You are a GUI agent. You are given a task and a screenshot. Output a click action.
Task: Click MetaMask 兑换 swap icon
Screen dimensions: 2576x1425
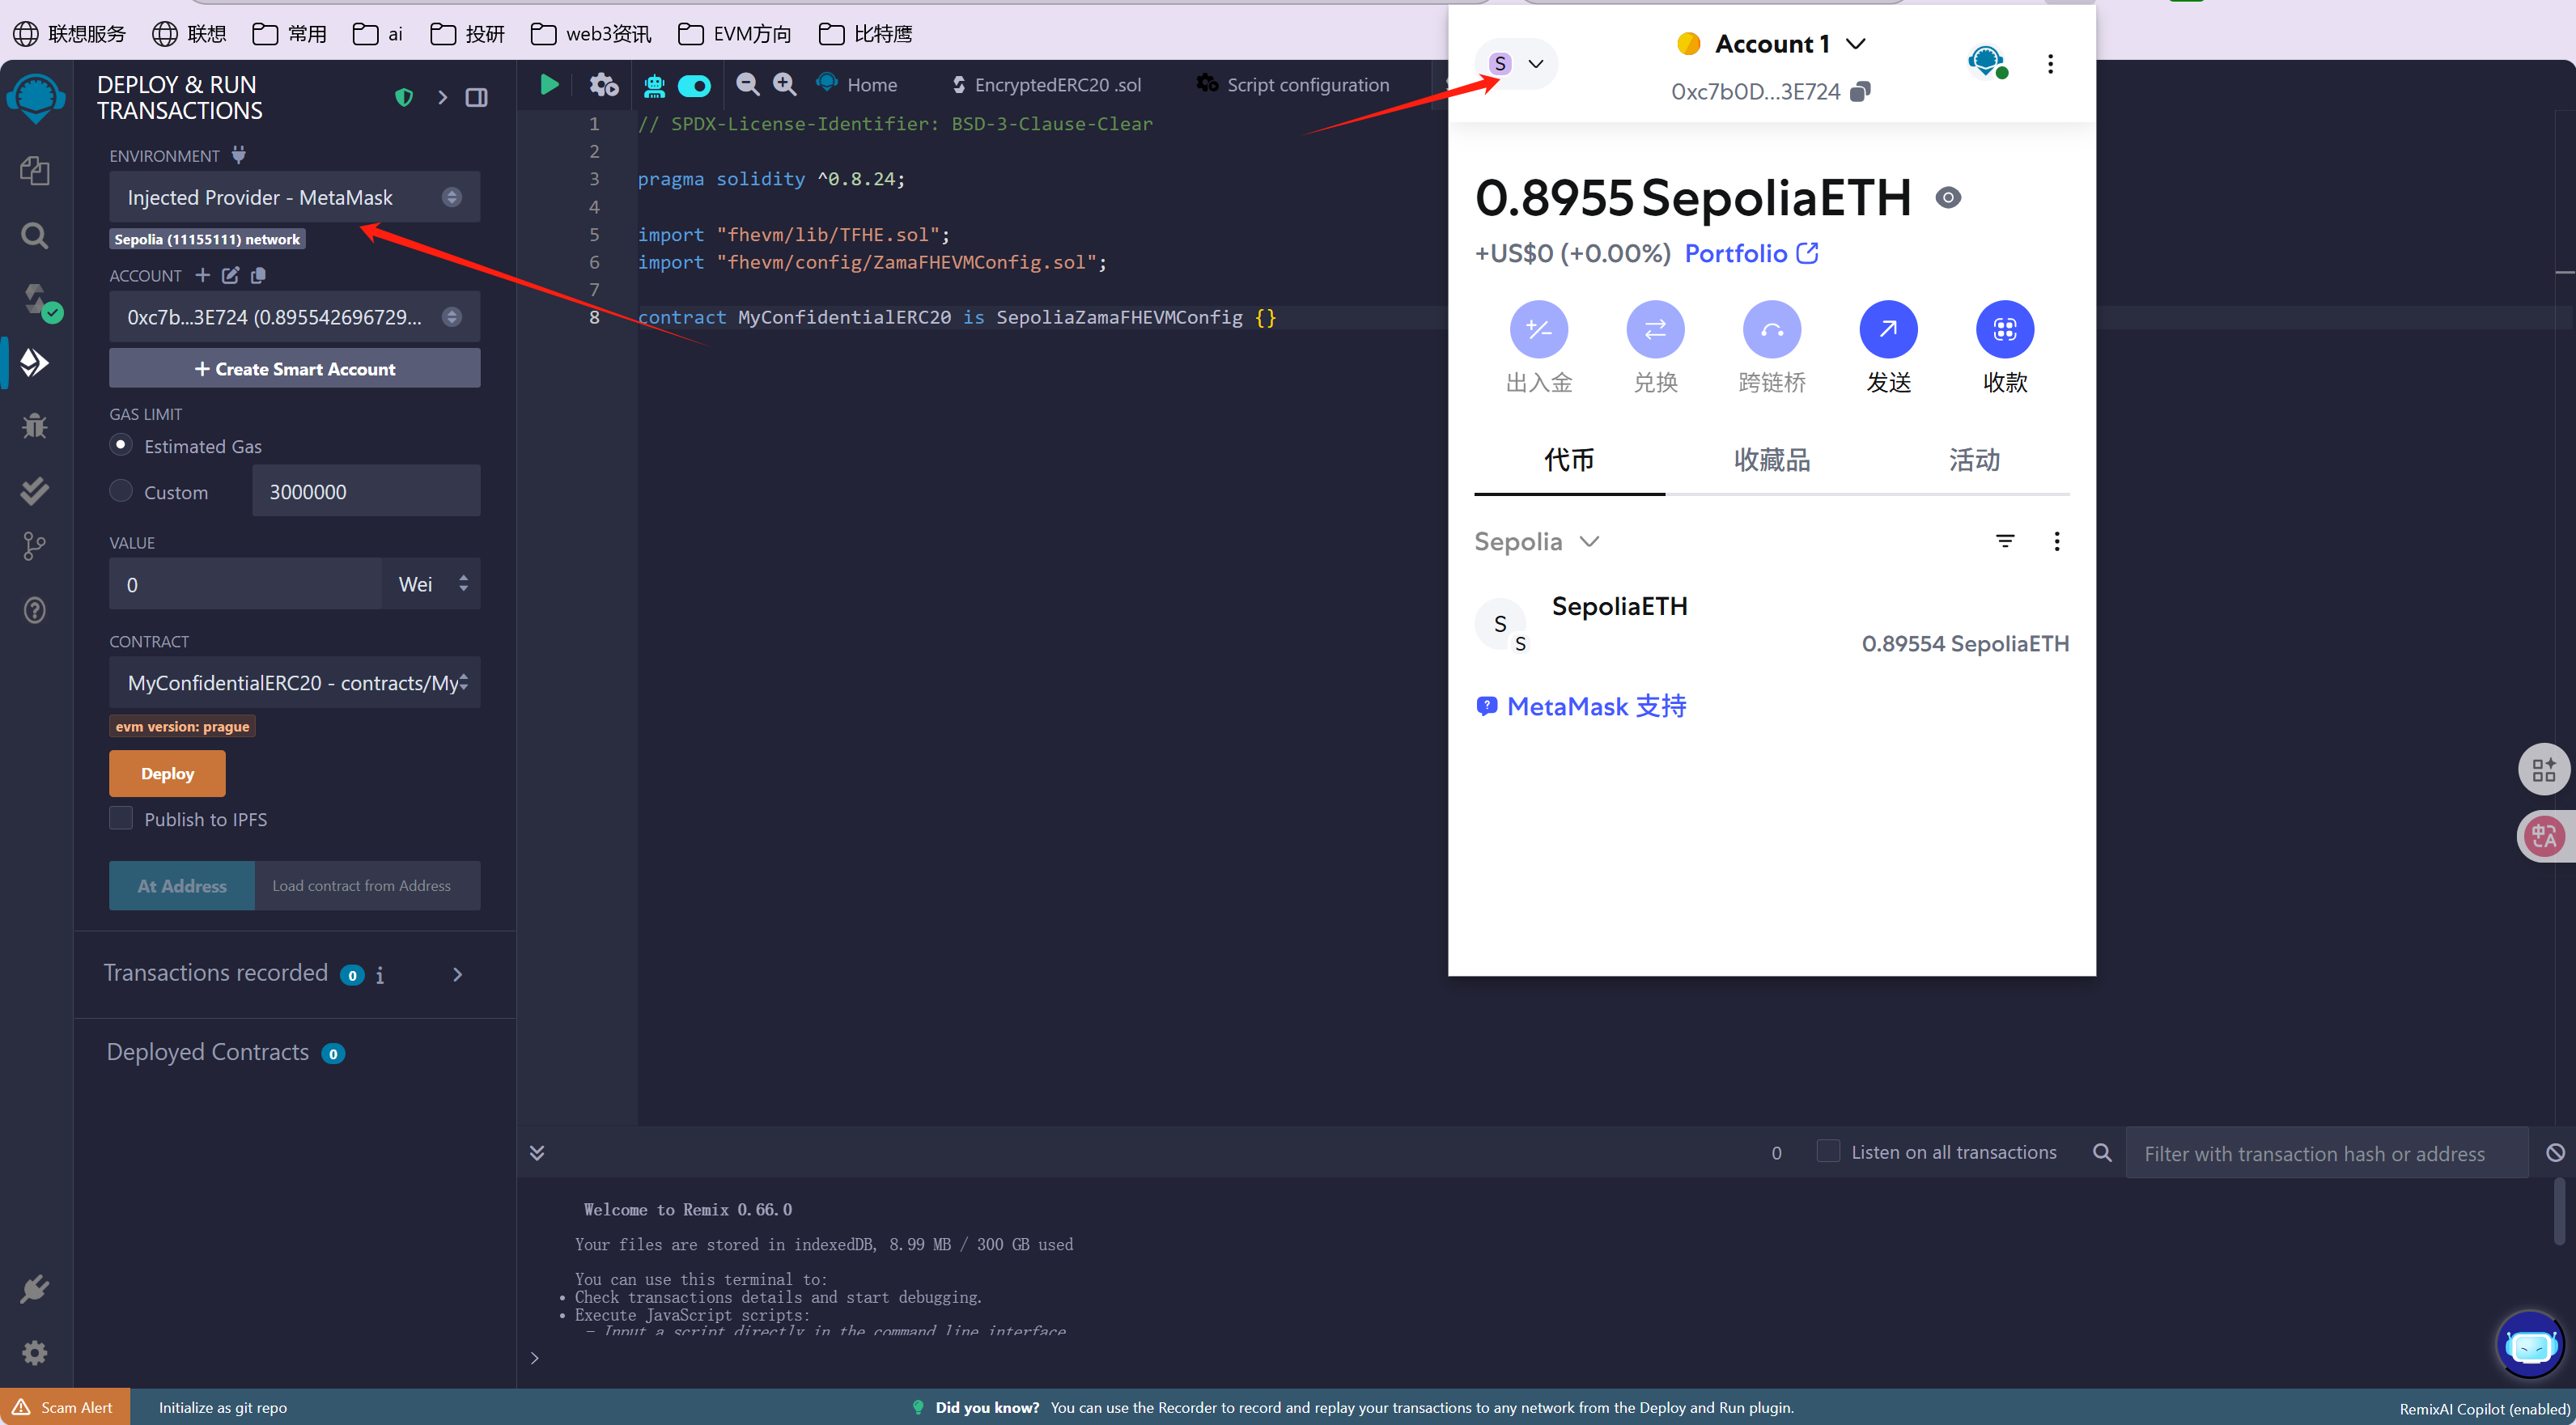pyautogui.click(x=1655, y=329)
